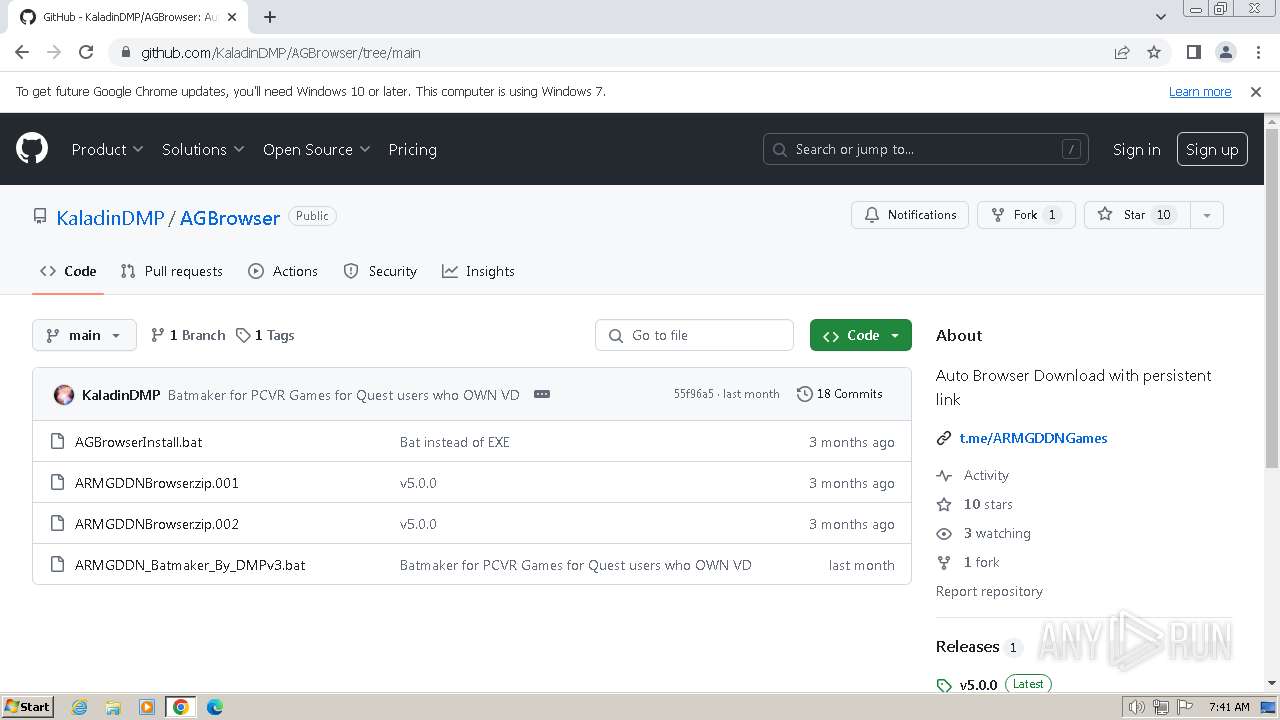Focus the Go to file input
The width and height of the screenshot is (1280, 720).
[x=694, y=335]
